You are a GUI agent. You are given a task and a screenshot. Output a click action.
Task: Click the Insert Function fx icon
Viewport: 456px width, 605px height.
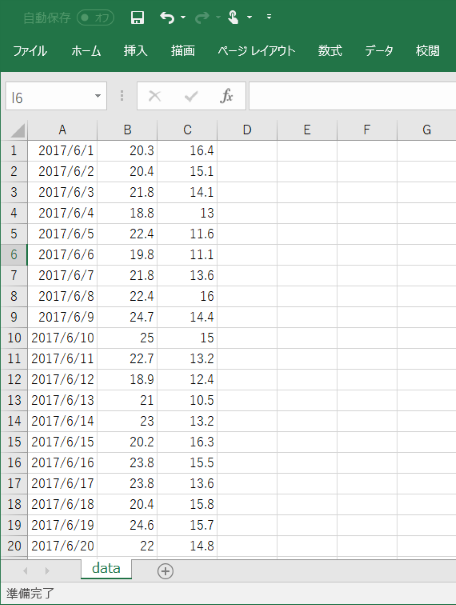(x=226, y=96)
